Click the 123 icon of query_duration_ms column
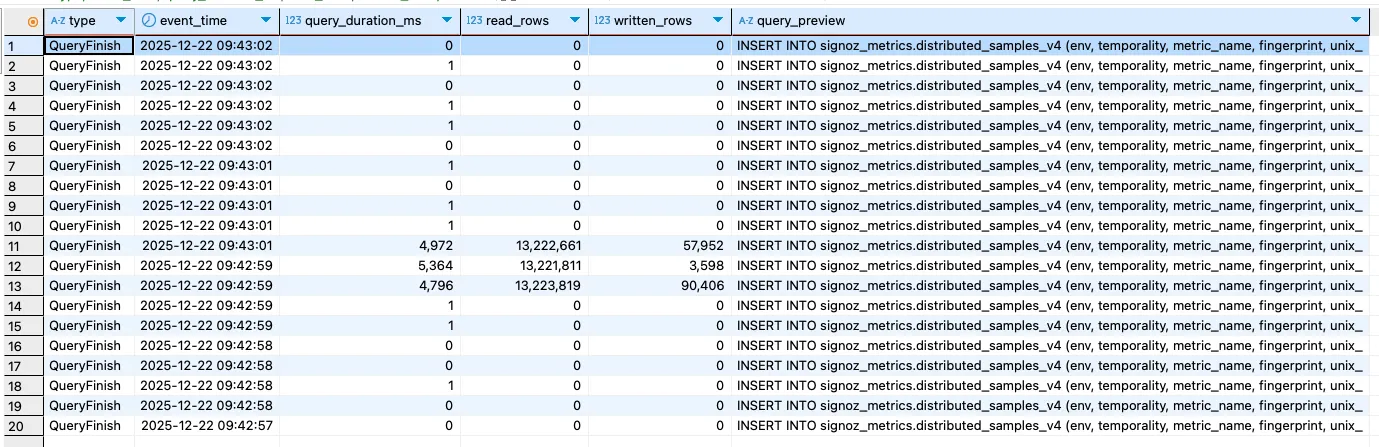1379x447 pixels. (x=293, y=20)
